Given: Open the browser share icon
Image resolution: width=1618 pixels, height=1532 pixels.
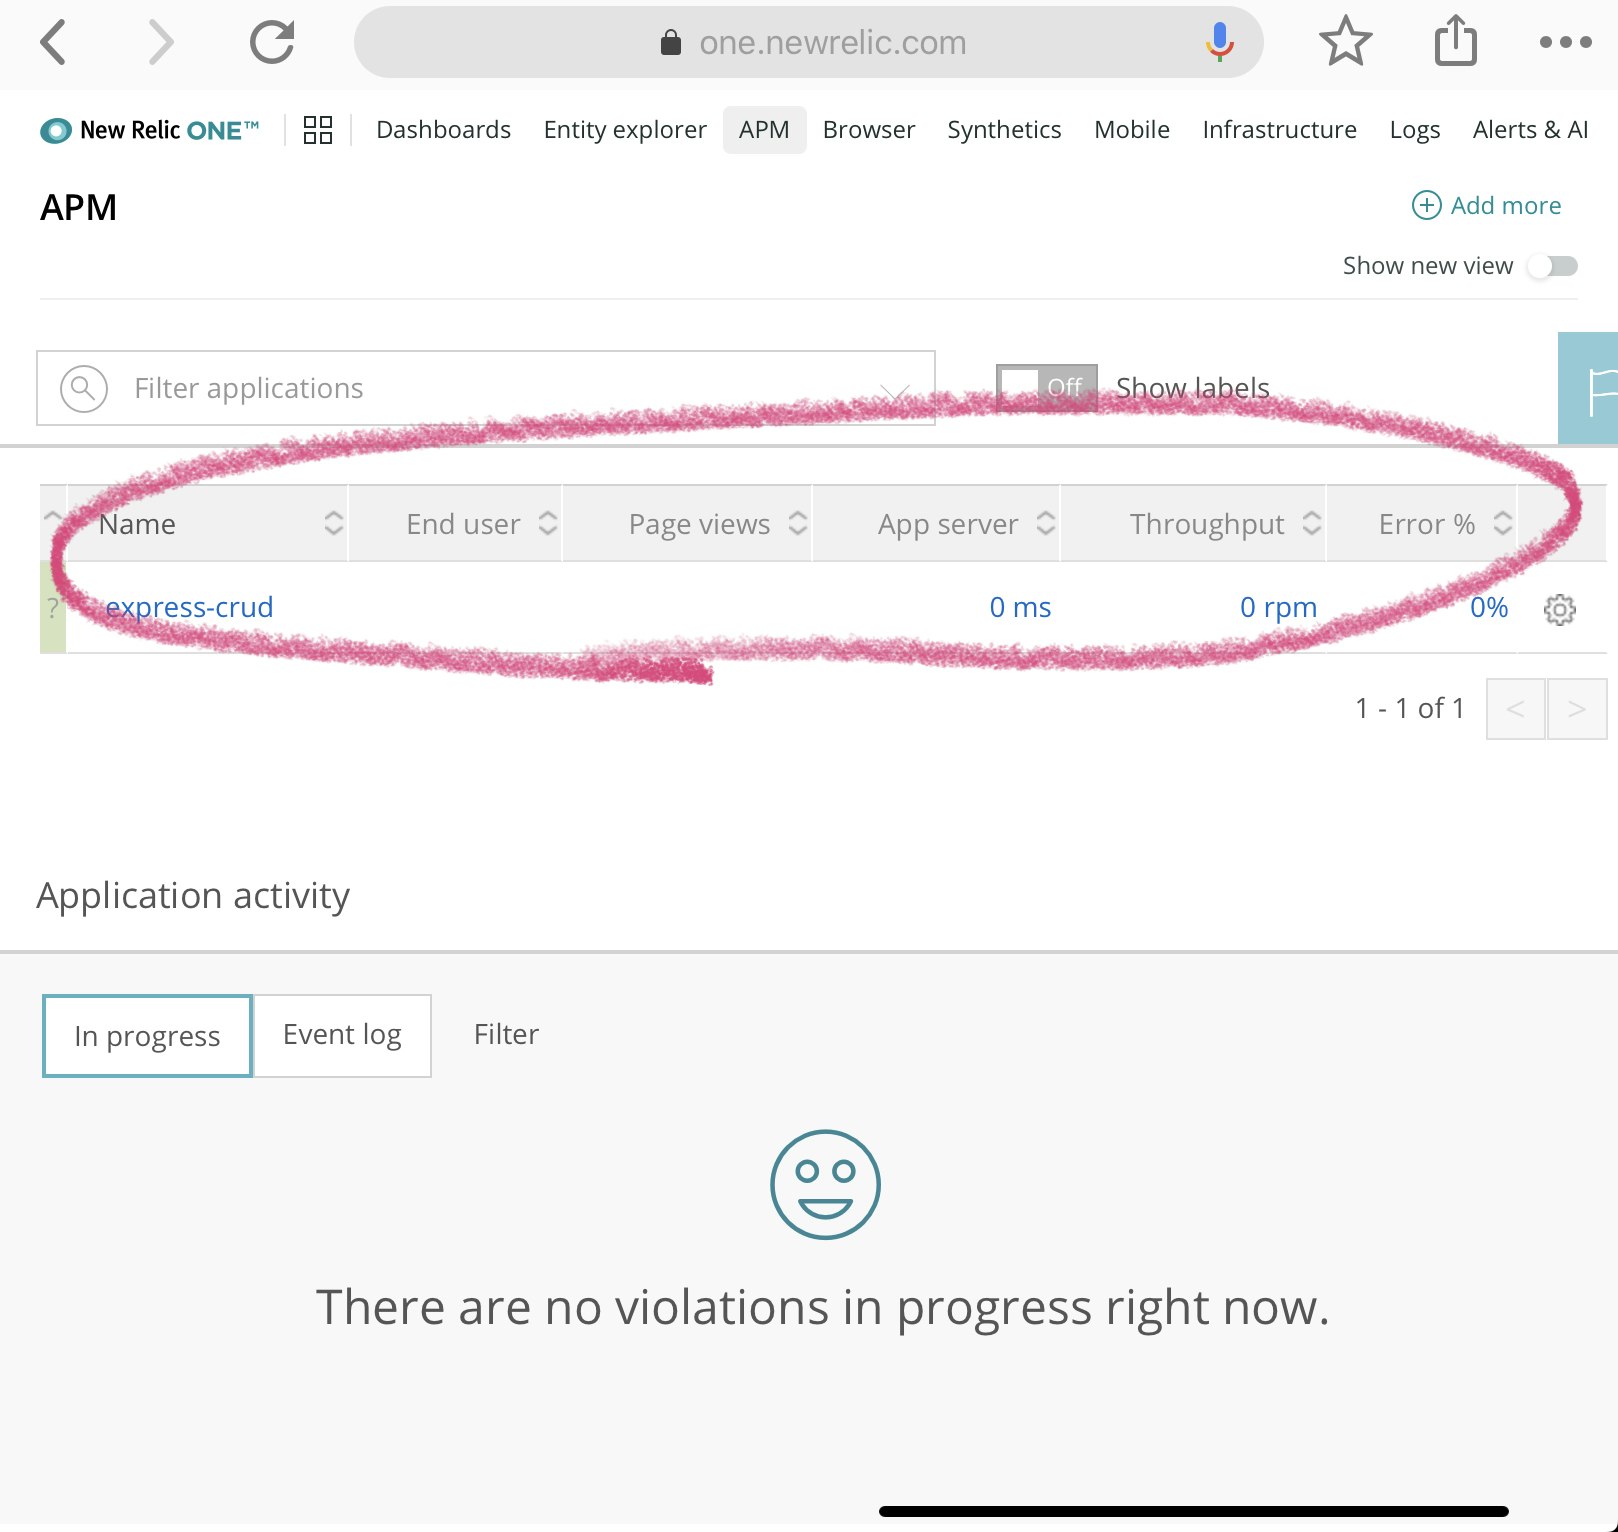Looking at the screenshot, I should click(1455, 41).
